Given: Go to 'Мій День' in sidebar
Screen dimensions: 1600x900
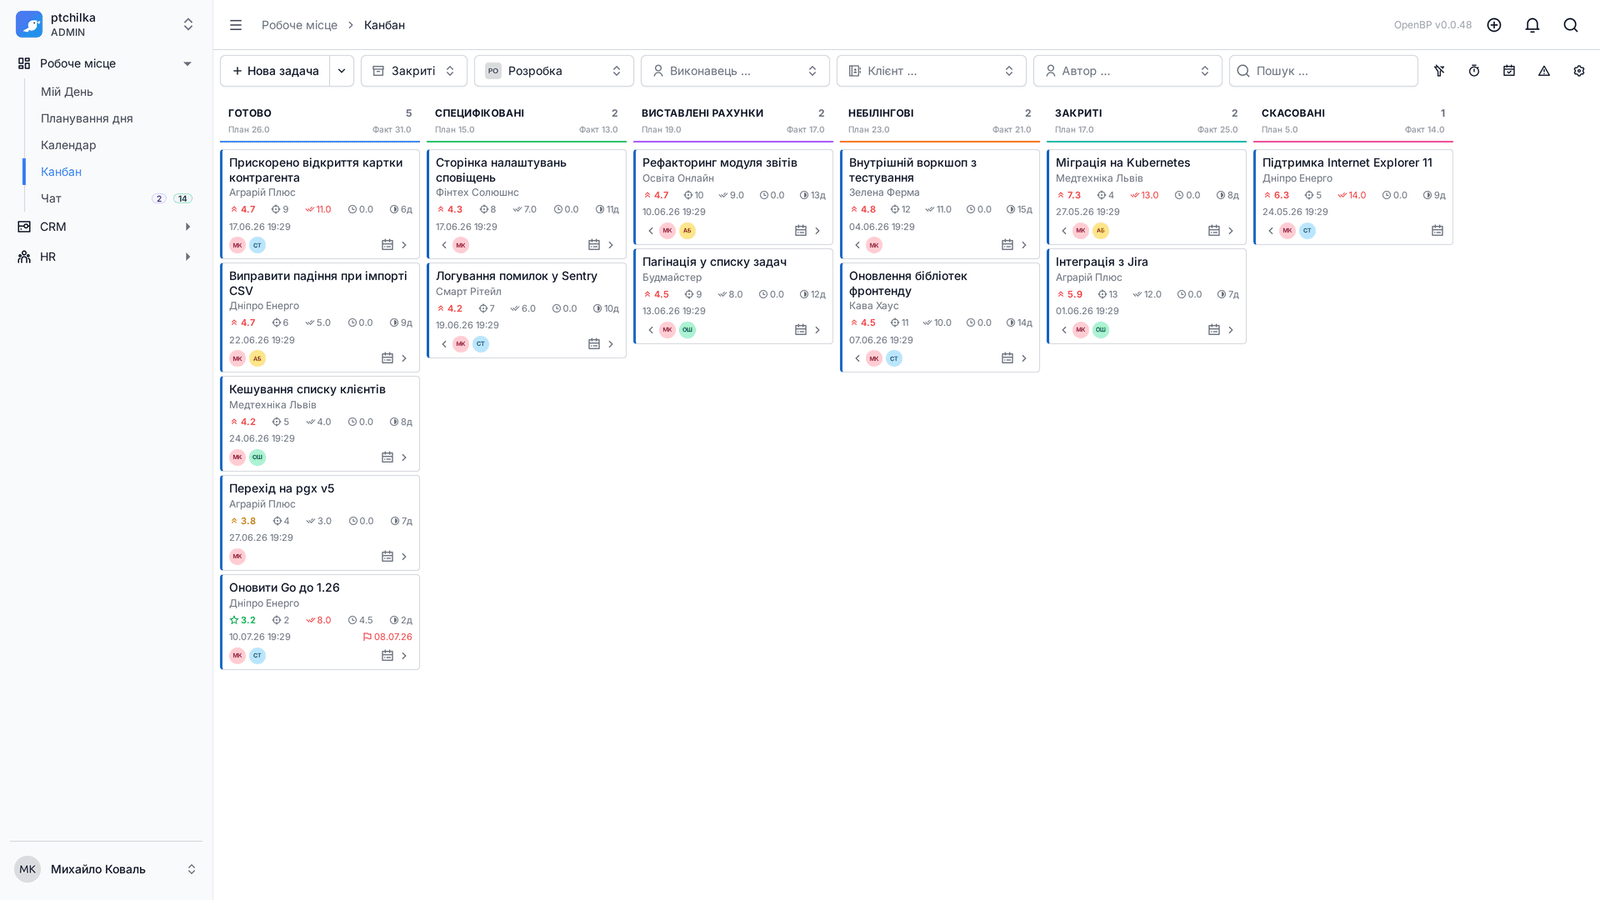Looking at the screenshot, I should point(67,92).
